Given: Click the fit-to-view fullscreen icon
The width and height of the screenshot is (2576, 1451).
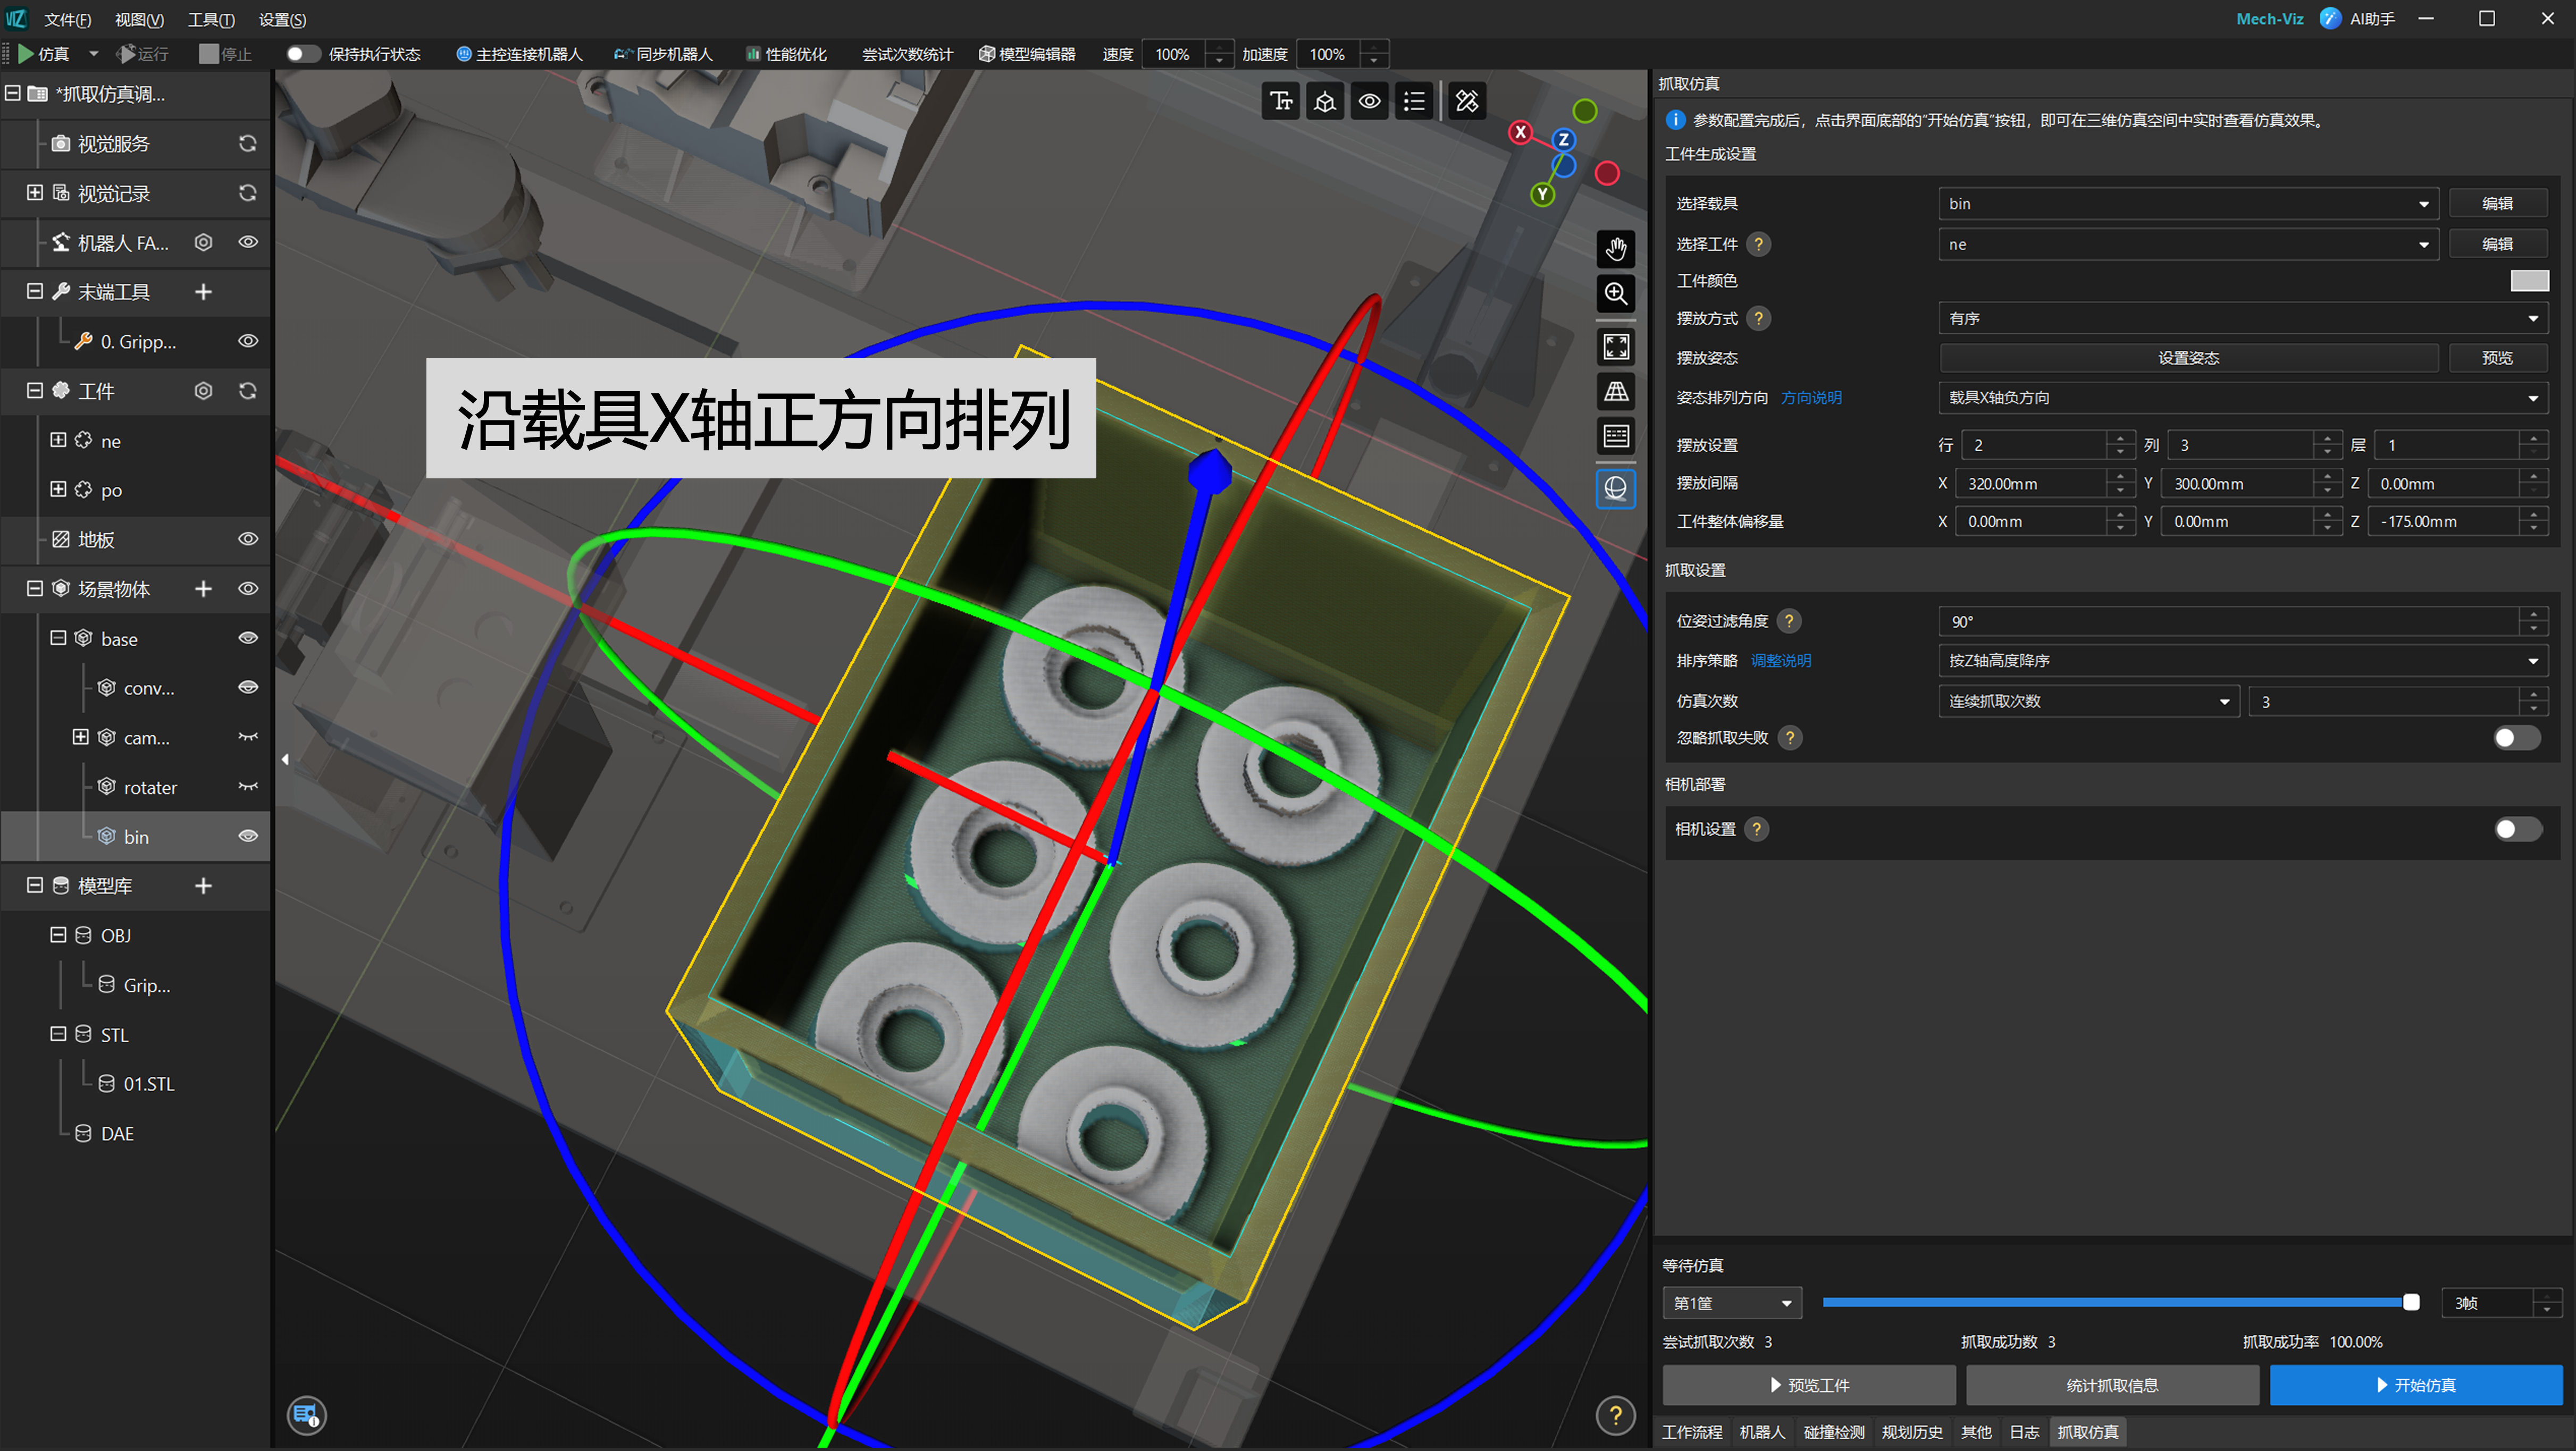Looking at the screenshot, I should pos(1615,347).
